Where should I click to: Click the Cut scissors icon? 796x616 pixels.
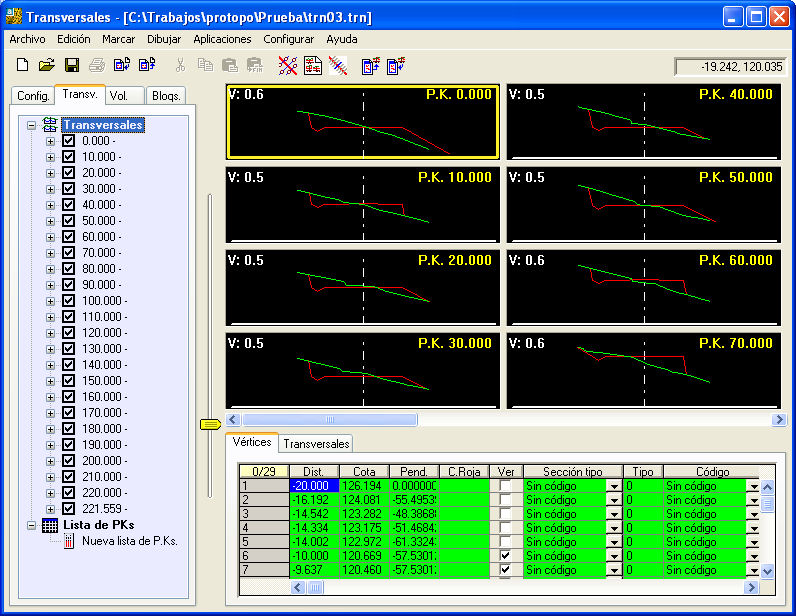[180, 65]
